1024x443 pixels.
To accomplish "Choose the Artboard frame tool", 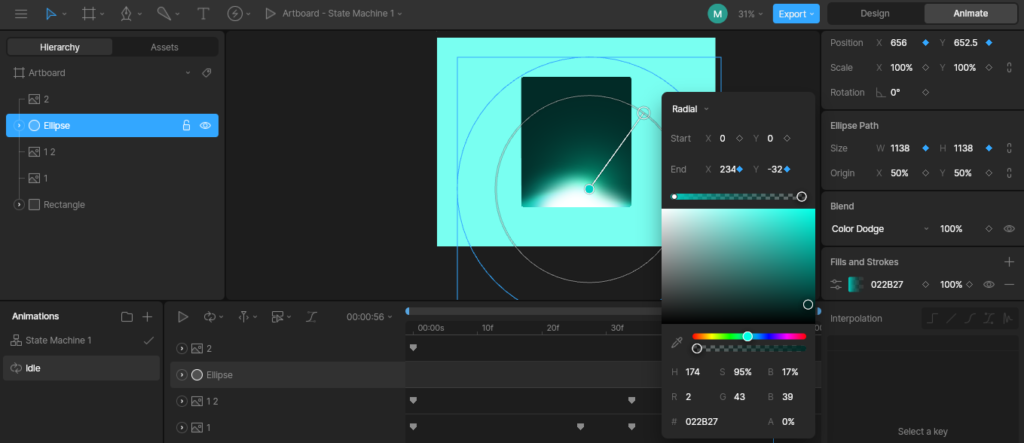I will (x=89, y=14).
